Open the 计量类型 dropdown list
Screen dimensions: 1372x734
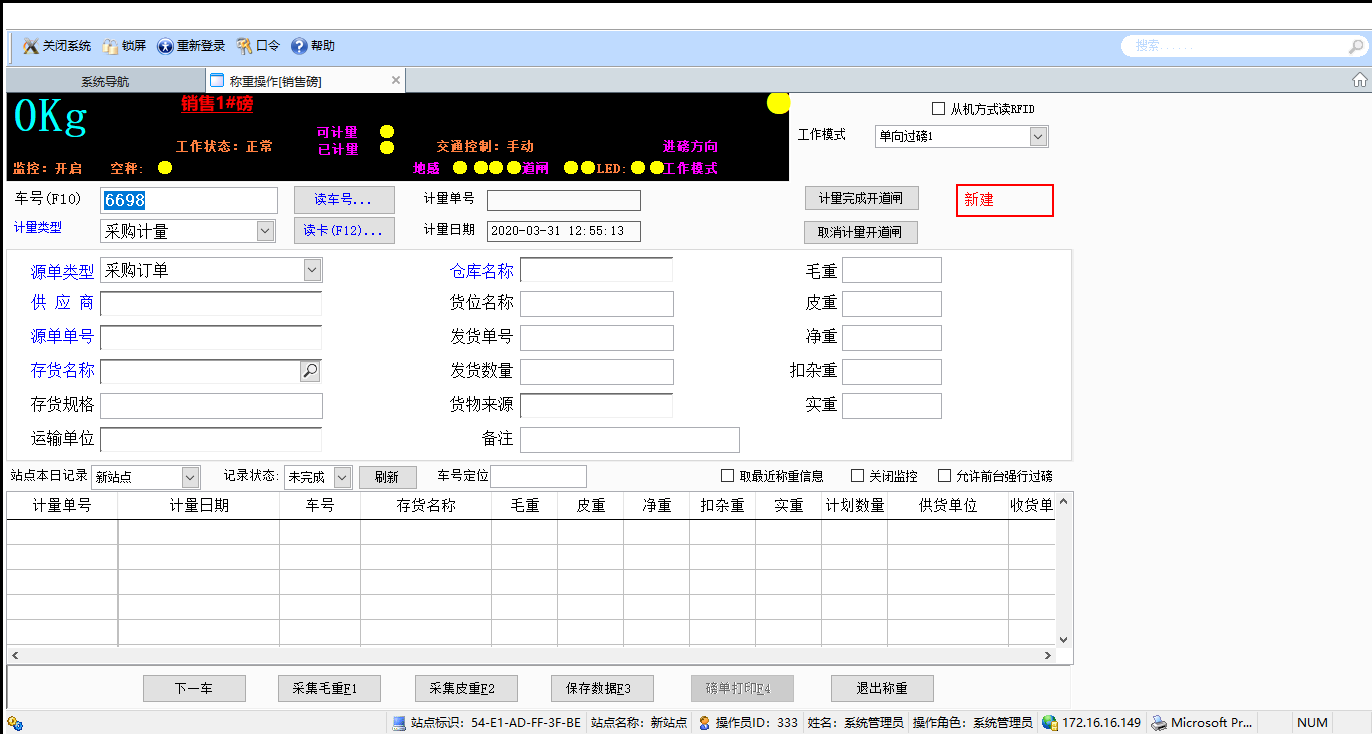(265, 231)
